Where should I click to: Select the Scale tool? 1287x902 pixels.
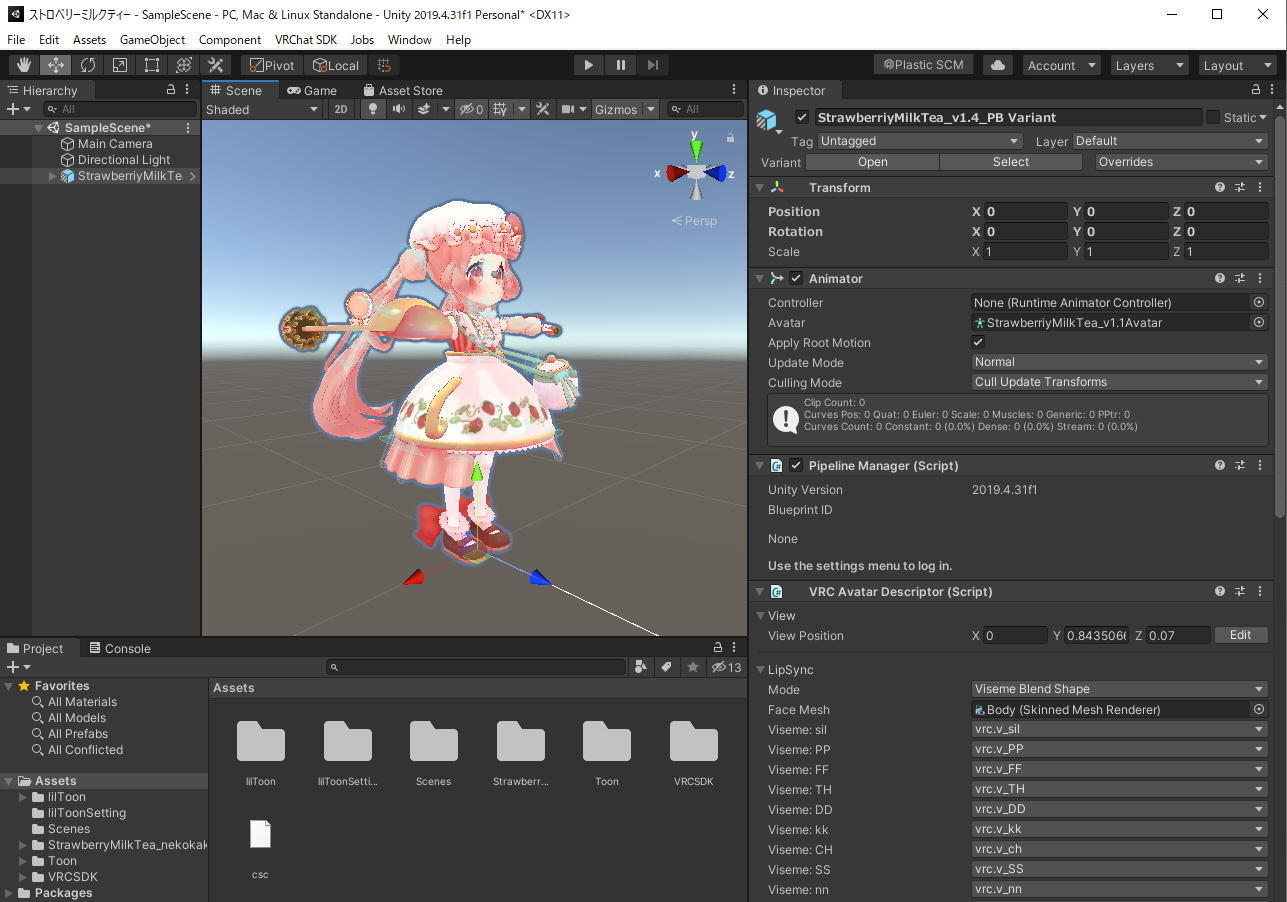[x=119, y=65]
